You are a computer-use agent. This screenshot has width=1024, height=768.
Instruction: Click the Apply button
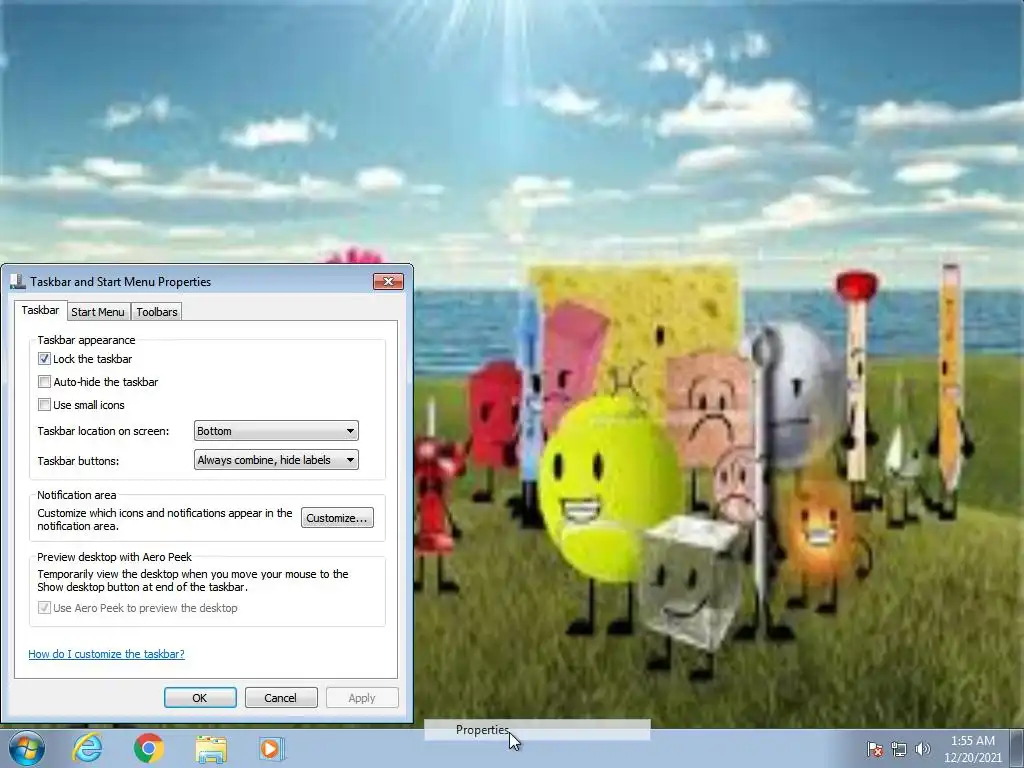tap(362, 697)
